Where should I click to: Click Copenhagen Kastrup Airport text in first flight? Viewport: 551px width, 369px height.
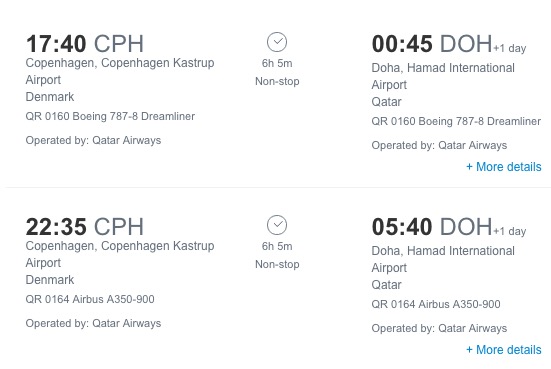[120, 71]
